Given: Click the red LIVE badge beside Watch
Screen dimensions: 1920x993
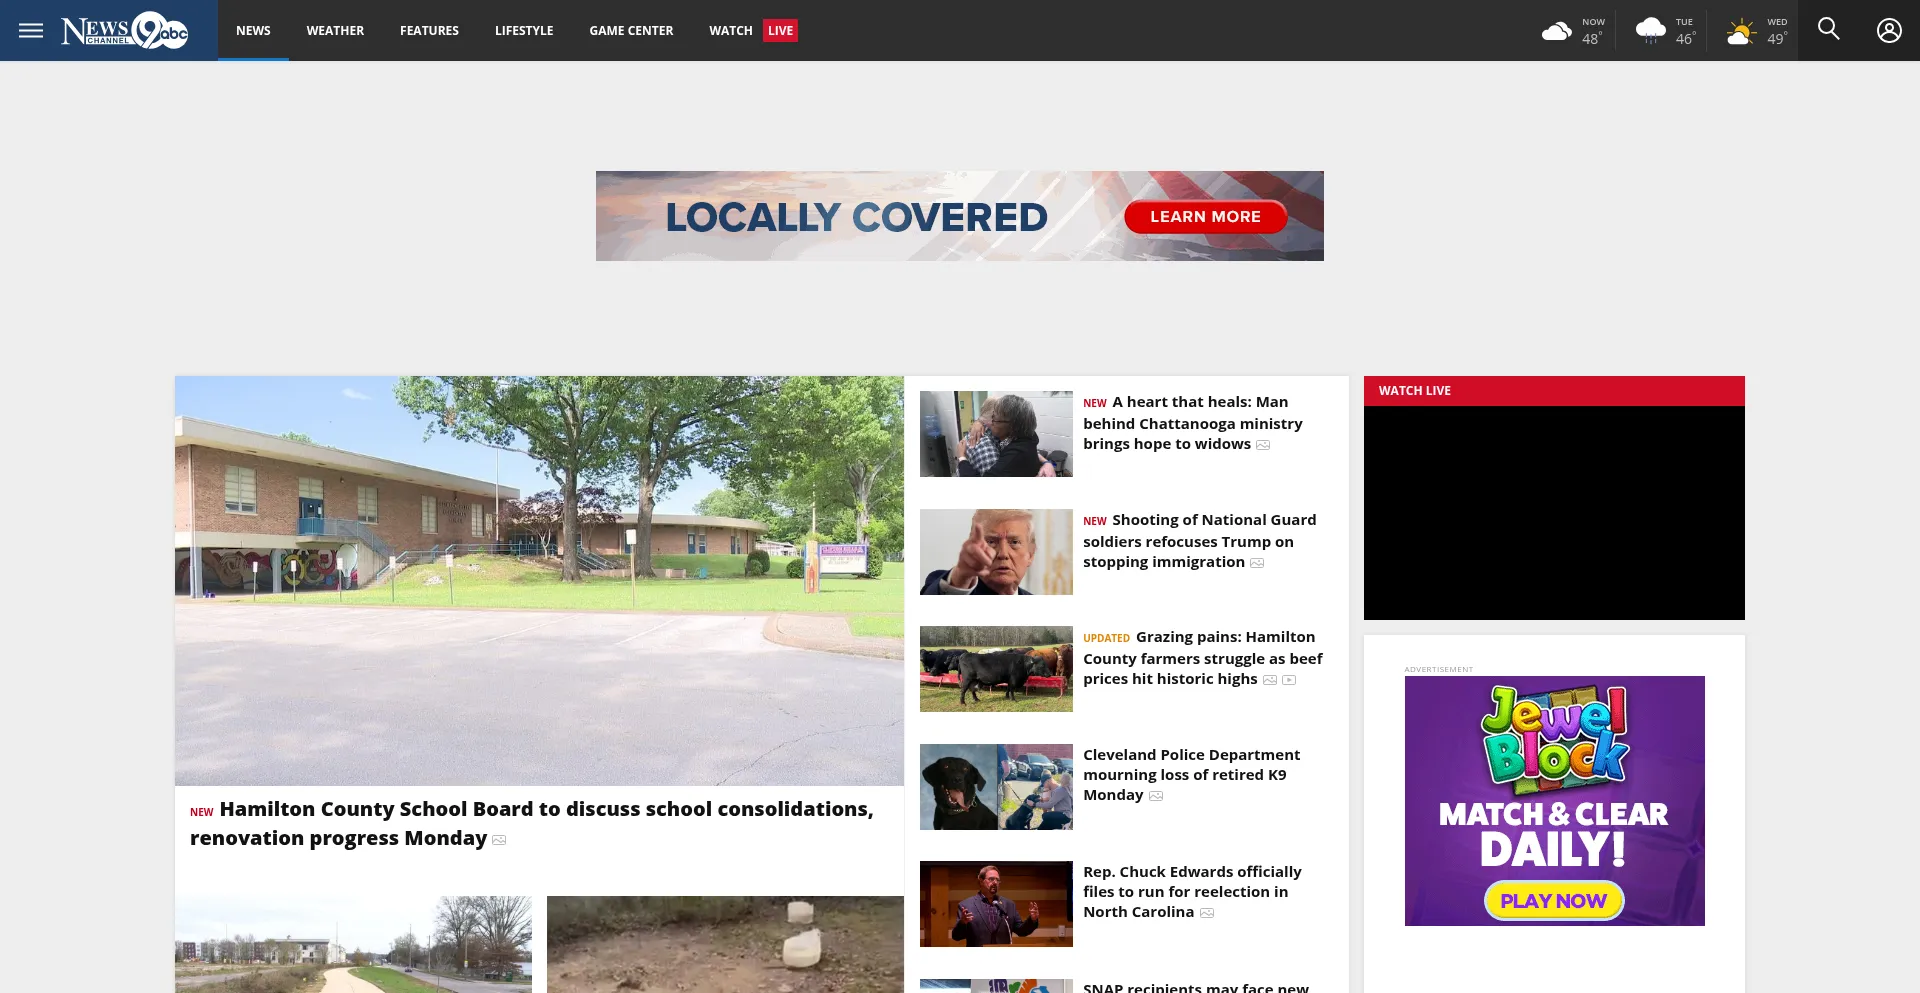Looking at the screenshot, I should pos(780,31).
